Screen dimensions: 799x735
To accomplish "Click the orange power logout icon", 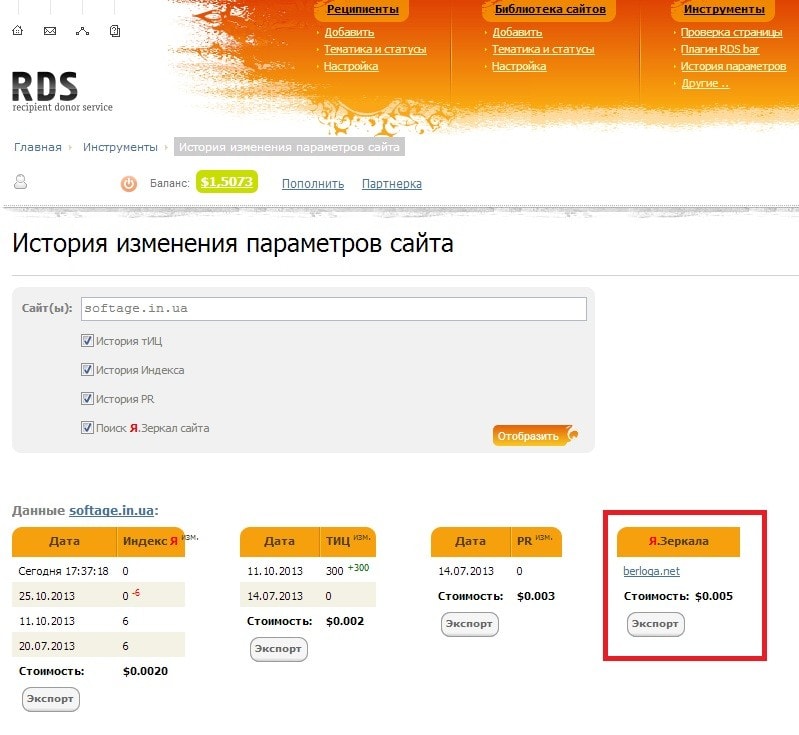I will [128, 183].
